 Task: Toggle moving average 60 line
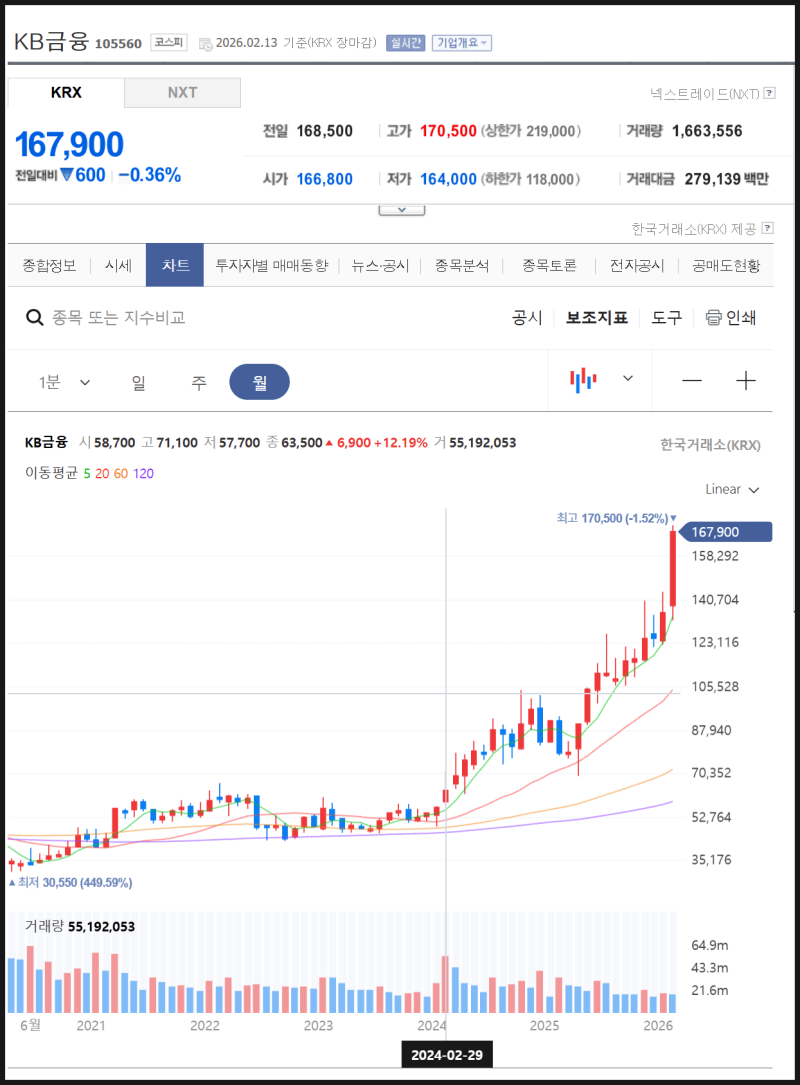coord(120,473)
